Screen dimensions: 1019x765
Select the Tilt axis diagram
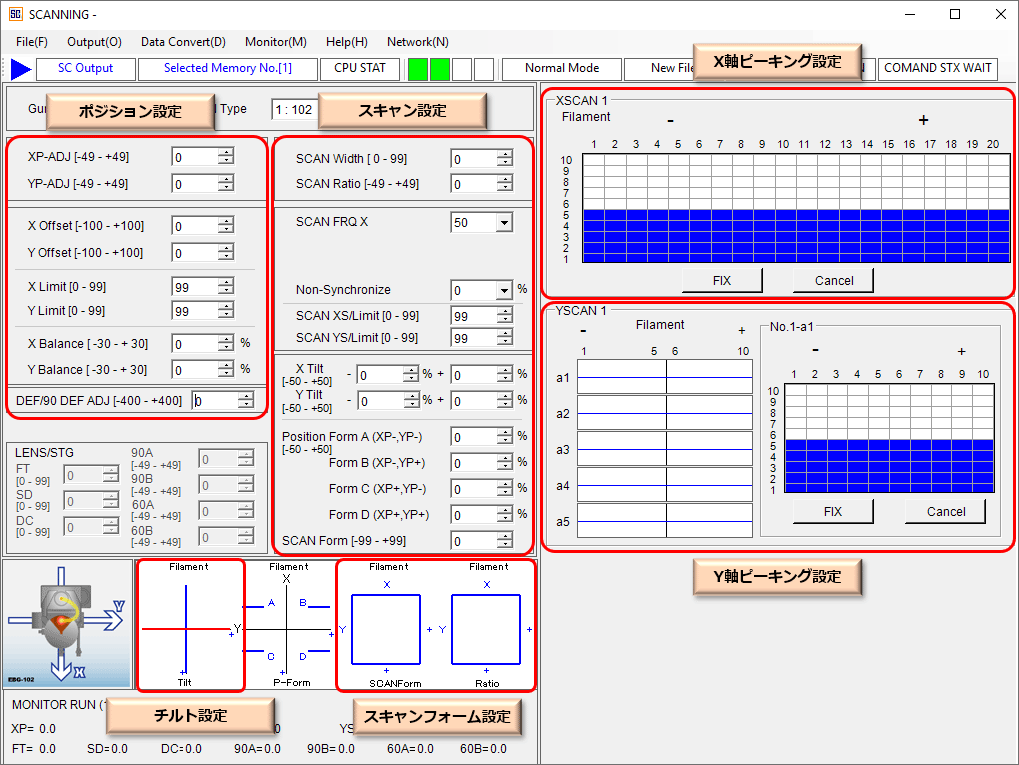186,628
